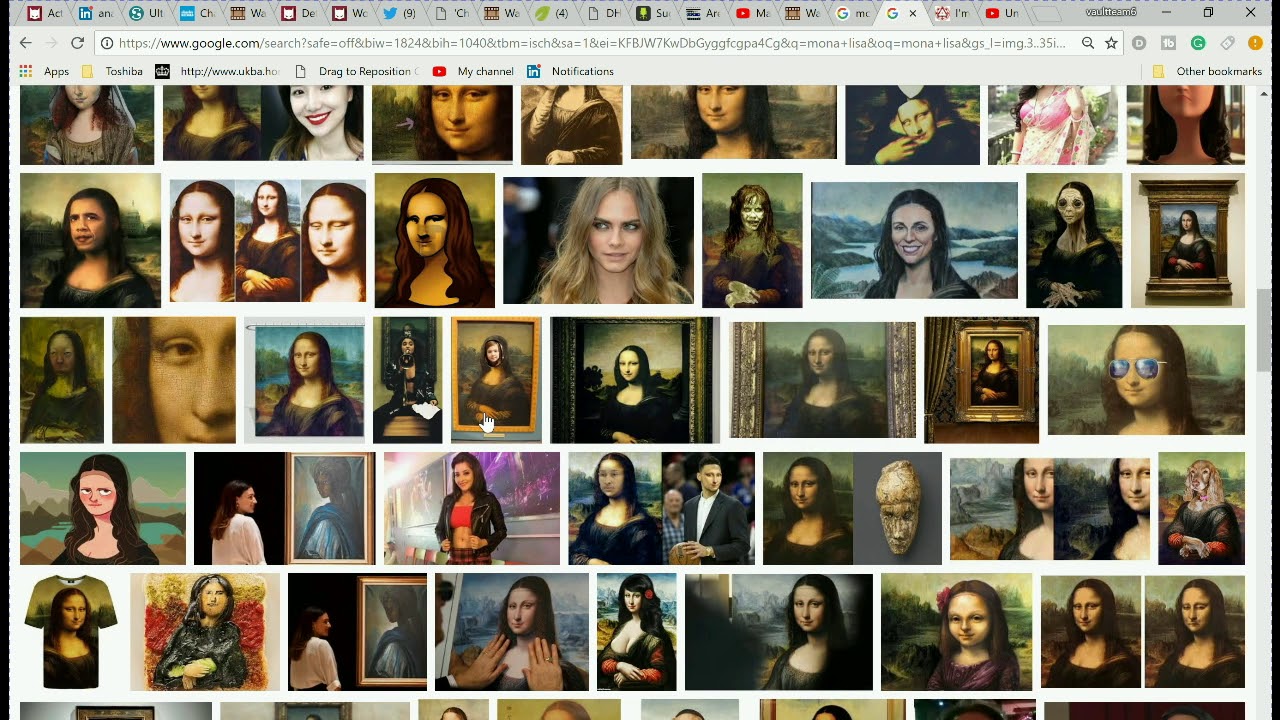Open the textured red-background Mona Lisa artwork
This screenshot has height=720, width=1280.
coord(205,632)
